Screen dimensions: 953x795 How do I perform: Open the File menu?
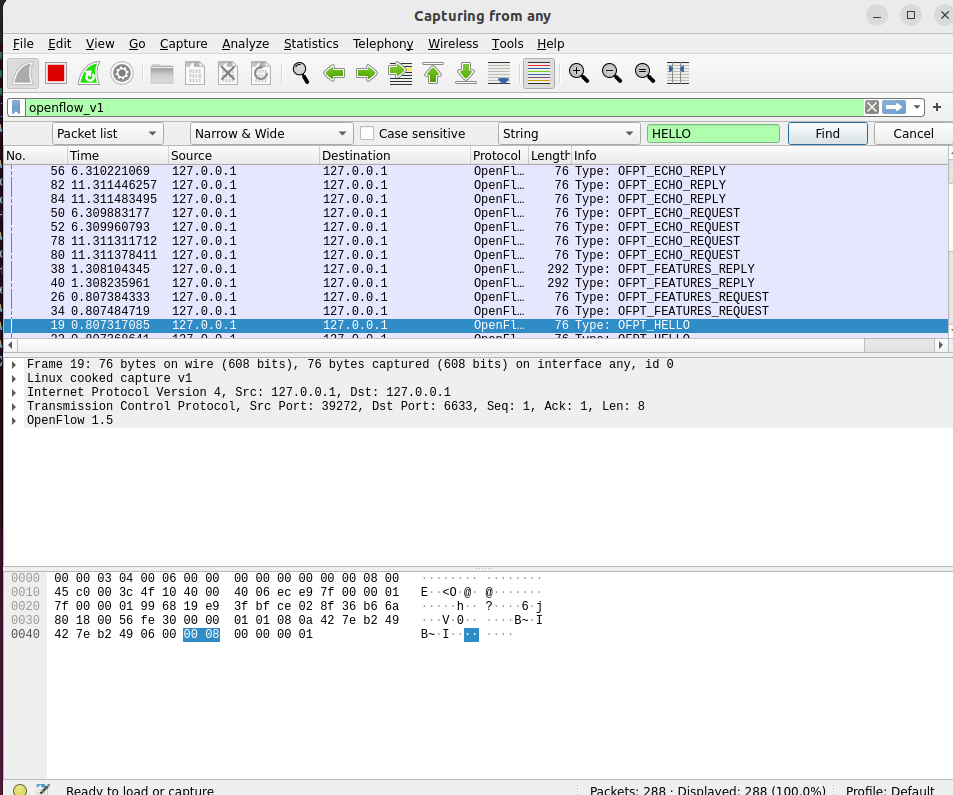(x=23, y=44)
